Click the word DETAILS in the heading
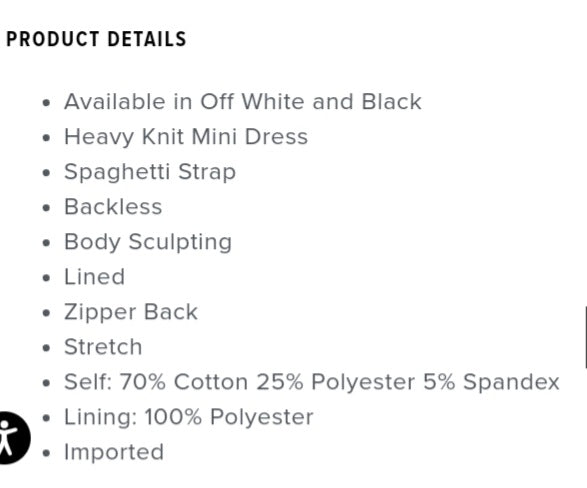The image size is (587, 488). tap(147, 39)
